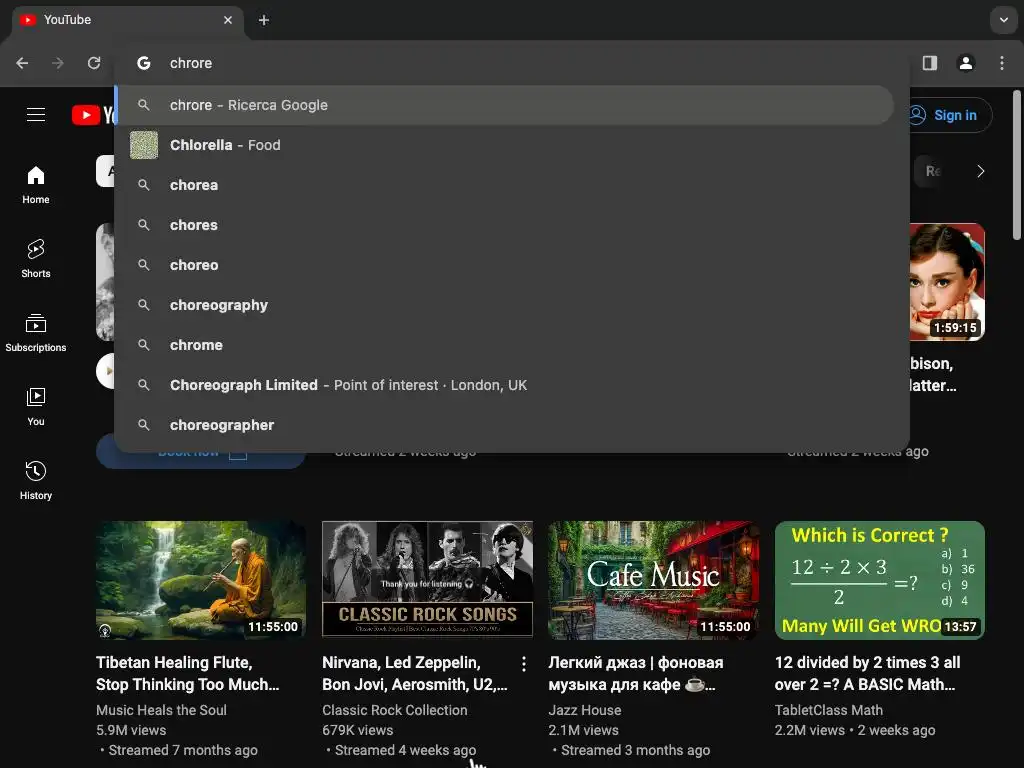The height and width of the screenshot is (768, 1024).
Task: Visit the Jazz House channel
Action: point(584,710)
